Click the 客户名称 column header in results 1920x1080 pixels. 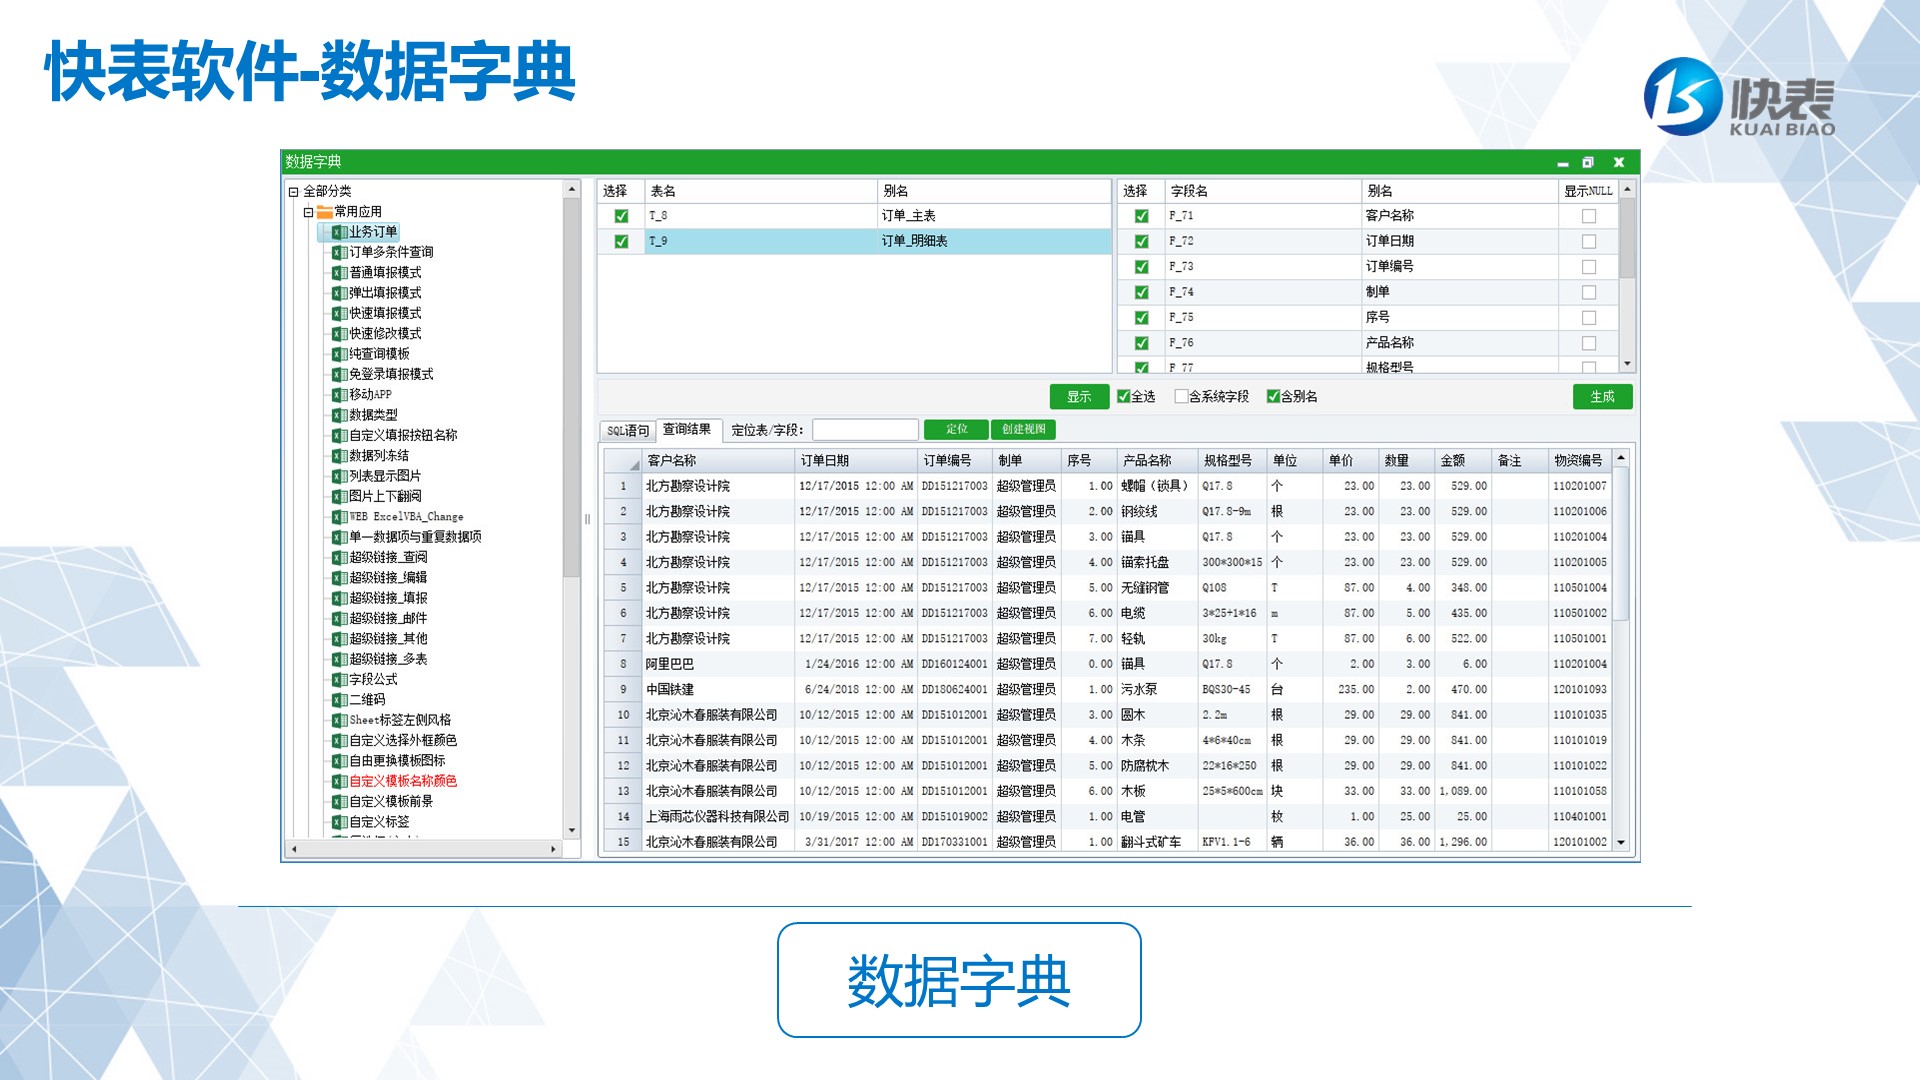(718, 460)
